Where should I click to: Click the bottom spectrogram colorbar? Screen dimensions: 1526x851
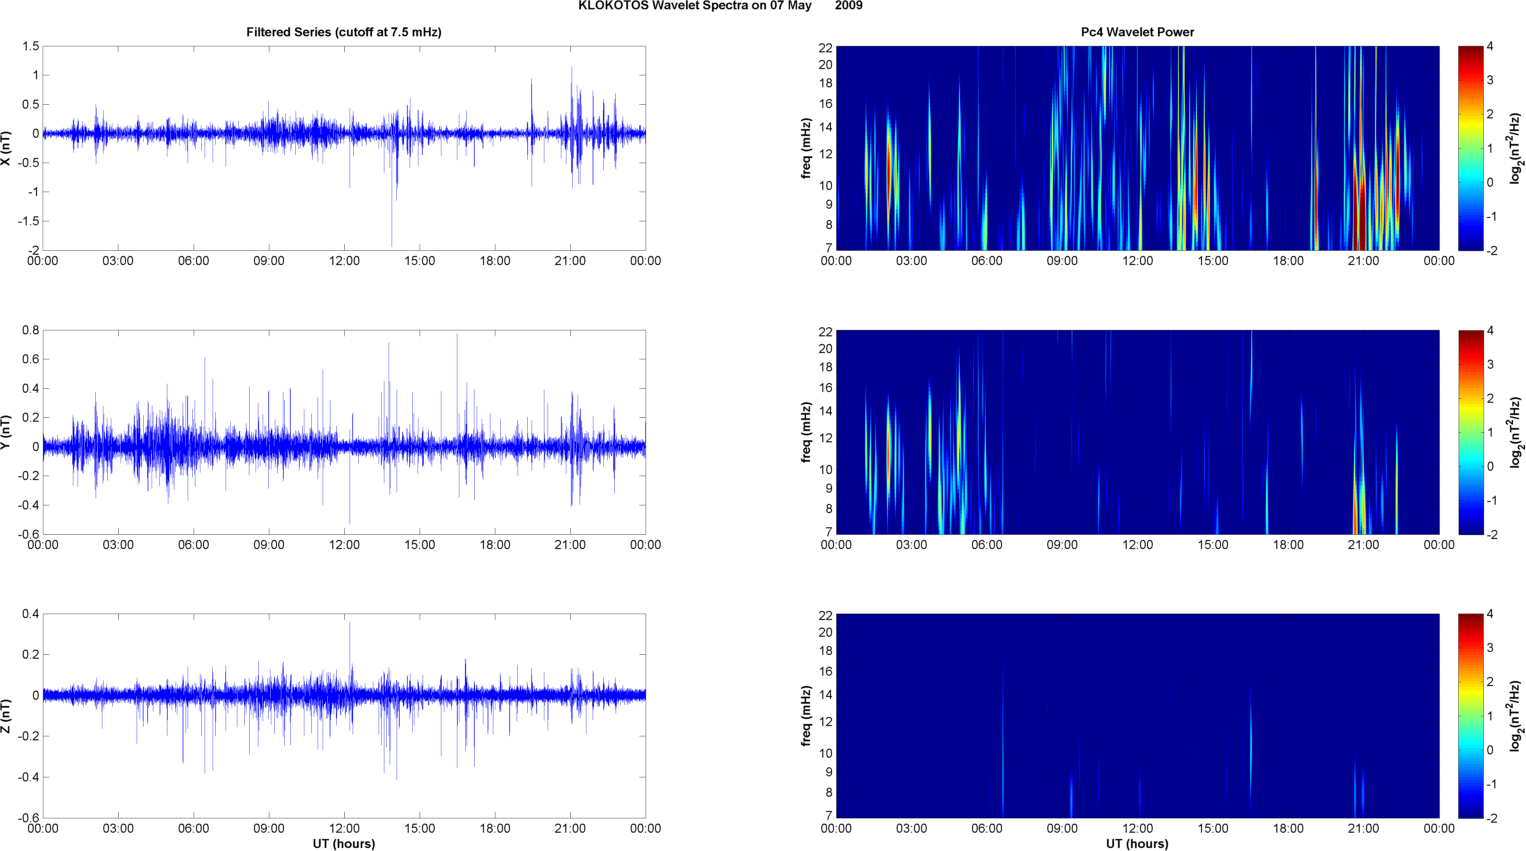click(x=1470, y=716)
